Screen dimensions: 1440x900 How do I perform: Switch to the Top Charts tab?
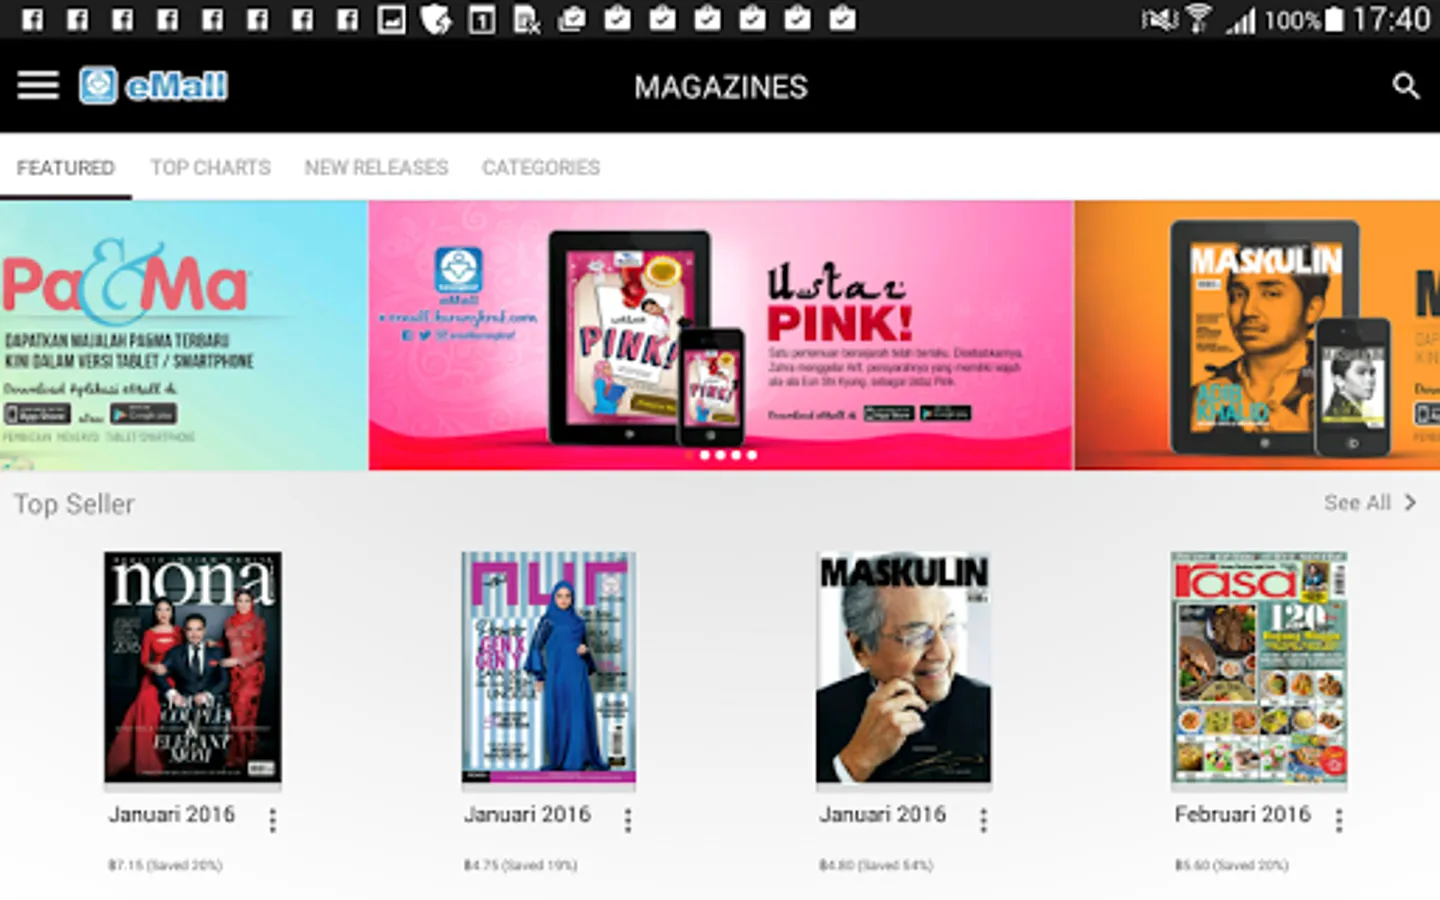click(211, 167)
